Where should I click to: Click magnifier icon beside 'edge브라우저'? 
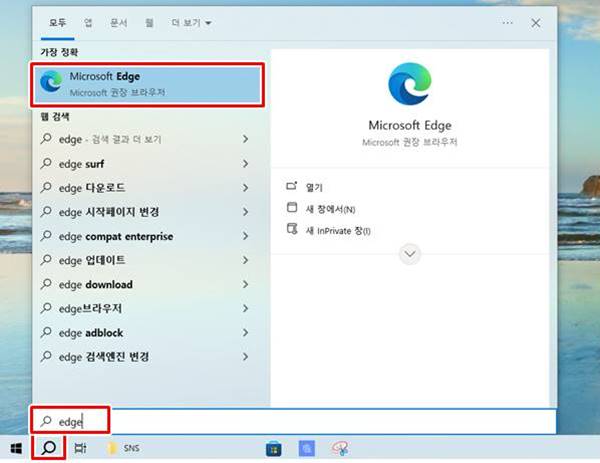coord(46,308)
